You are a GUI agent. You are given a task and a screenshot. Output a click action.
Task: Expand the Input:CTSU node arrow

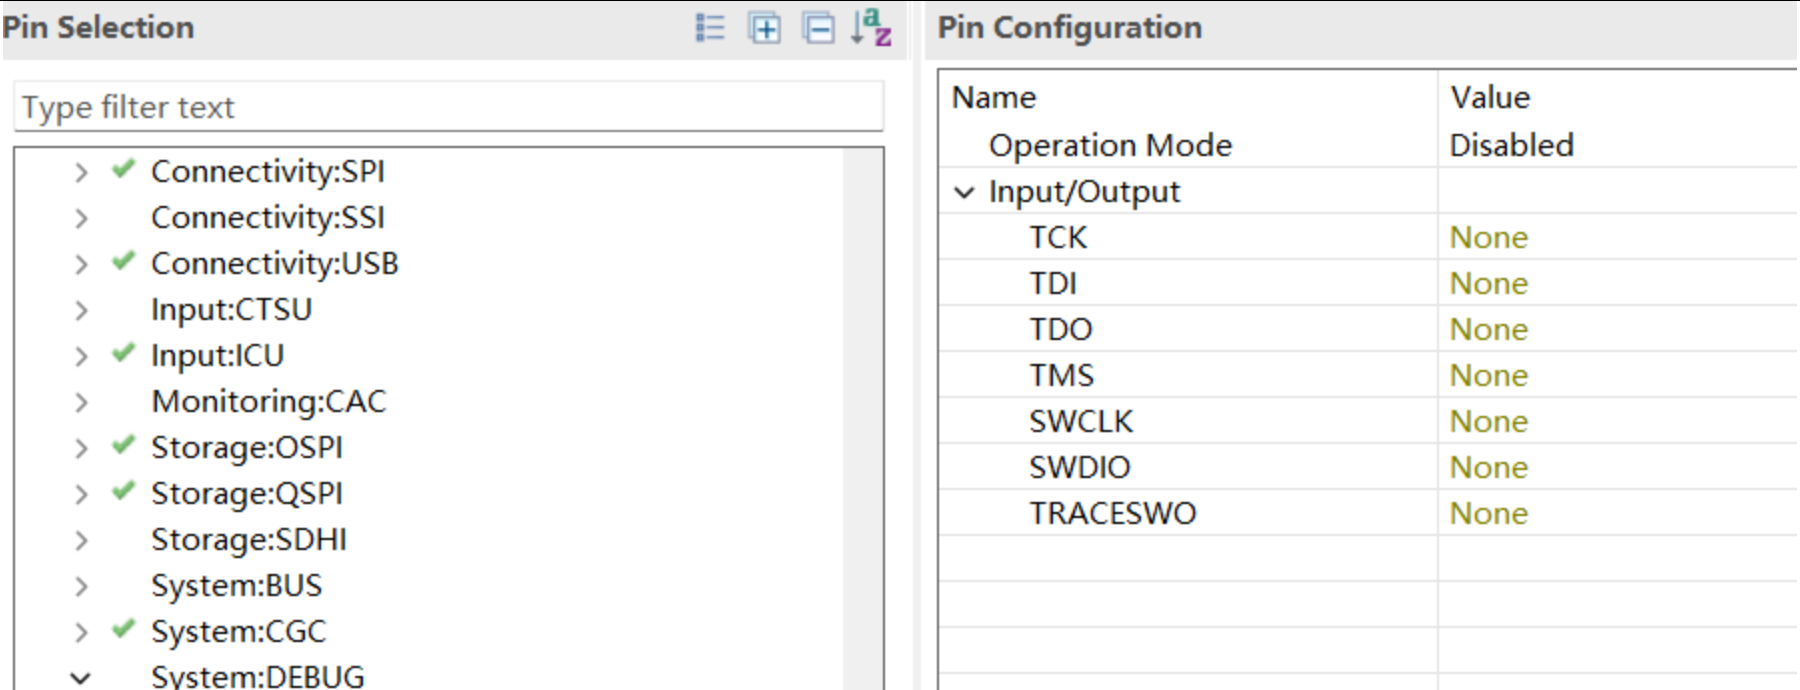[81, 310]
